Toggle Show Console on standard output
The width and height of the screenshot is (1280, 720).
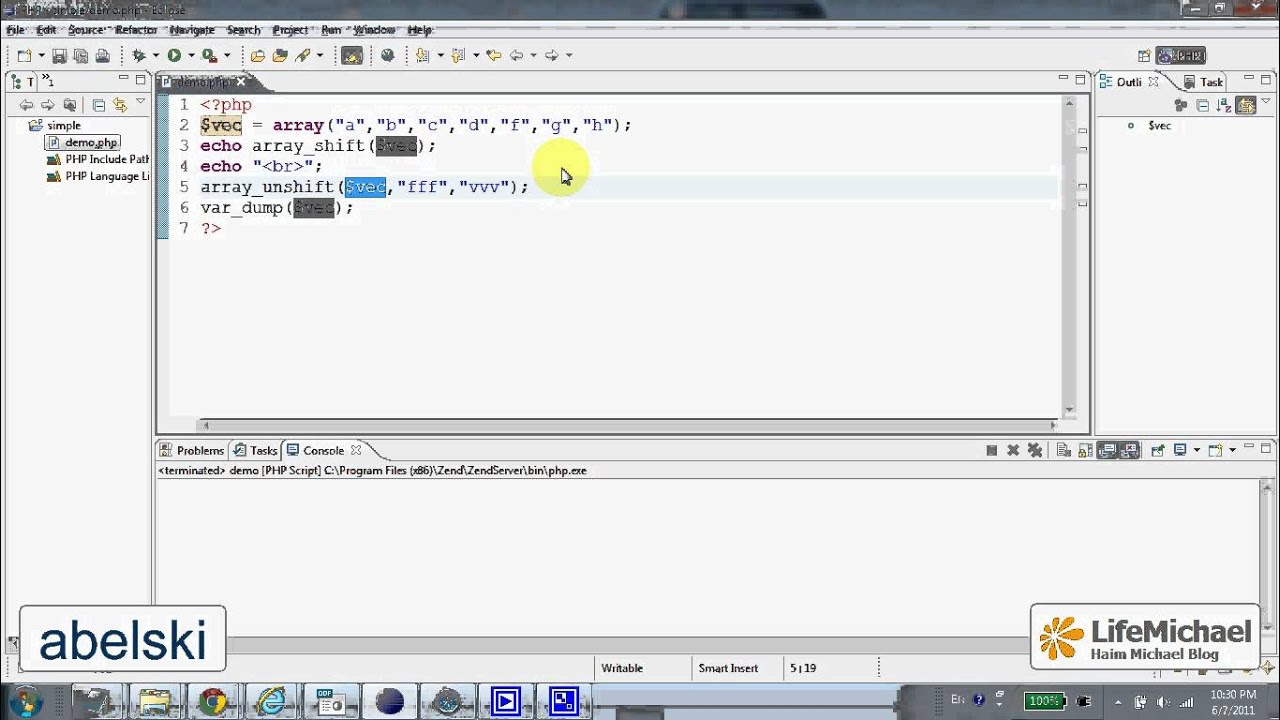(1107, 451)
